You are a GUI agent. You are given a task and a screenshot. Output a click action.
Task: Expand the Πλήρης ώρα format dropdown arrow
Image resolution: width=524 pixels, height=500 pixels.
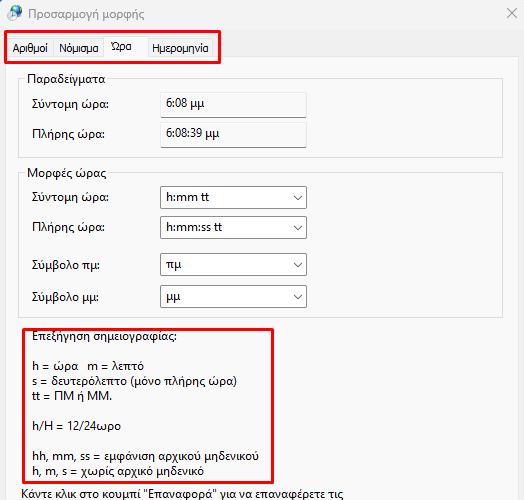(297, 228)
